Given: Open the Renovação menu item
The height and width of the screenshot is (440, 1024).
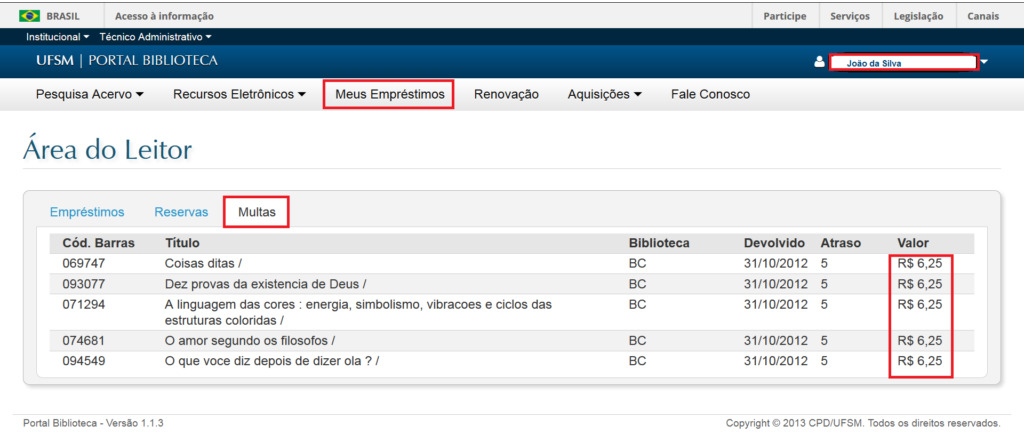Looking at the screenshot, I should 506,94.
